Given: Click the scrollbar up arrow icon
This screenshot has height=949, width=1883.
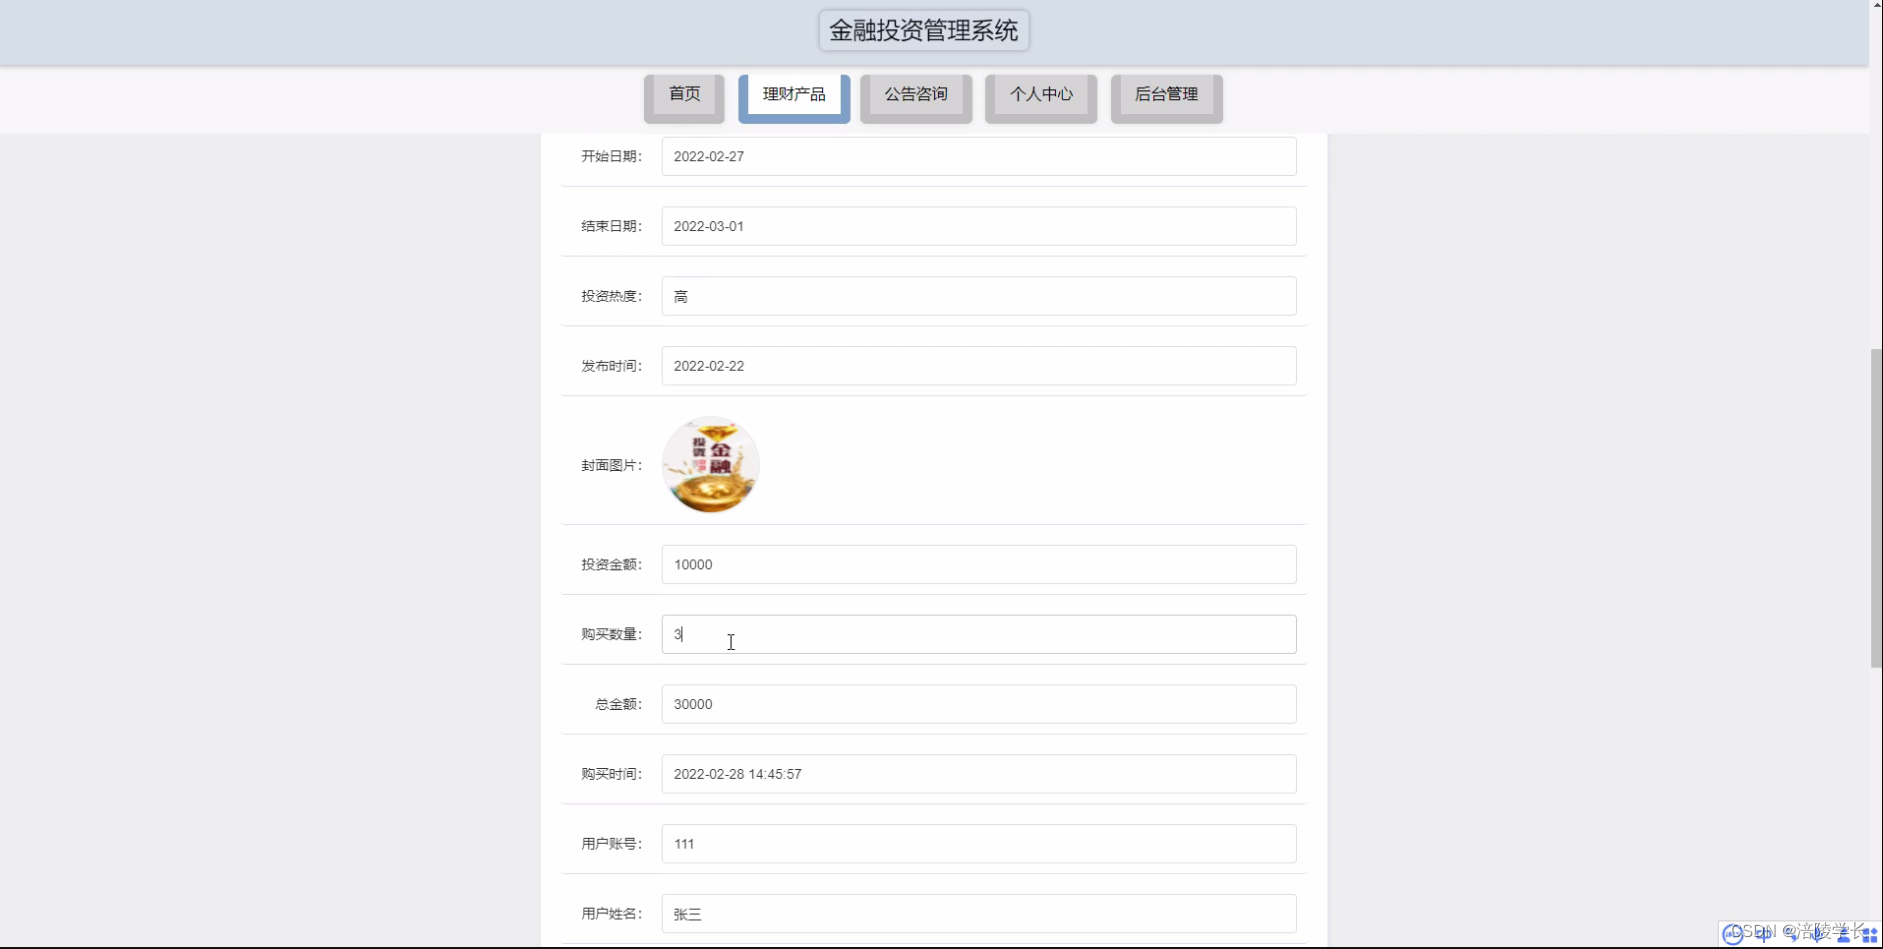Looking at the screenshot, I should tap(1875, 6).
